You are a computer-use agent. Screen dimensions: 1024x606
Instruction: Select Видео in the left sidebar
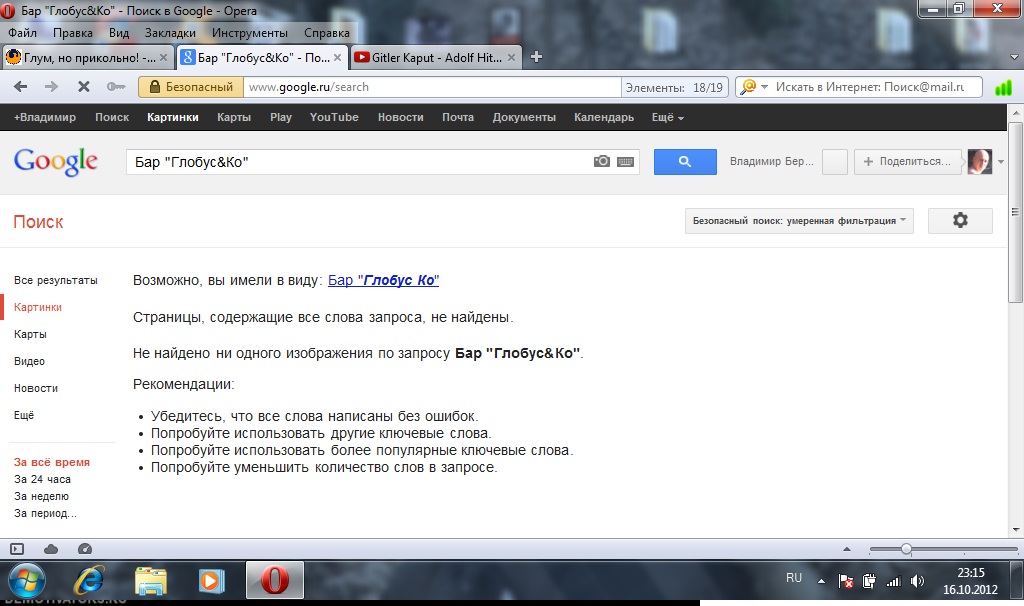[29, 361]
